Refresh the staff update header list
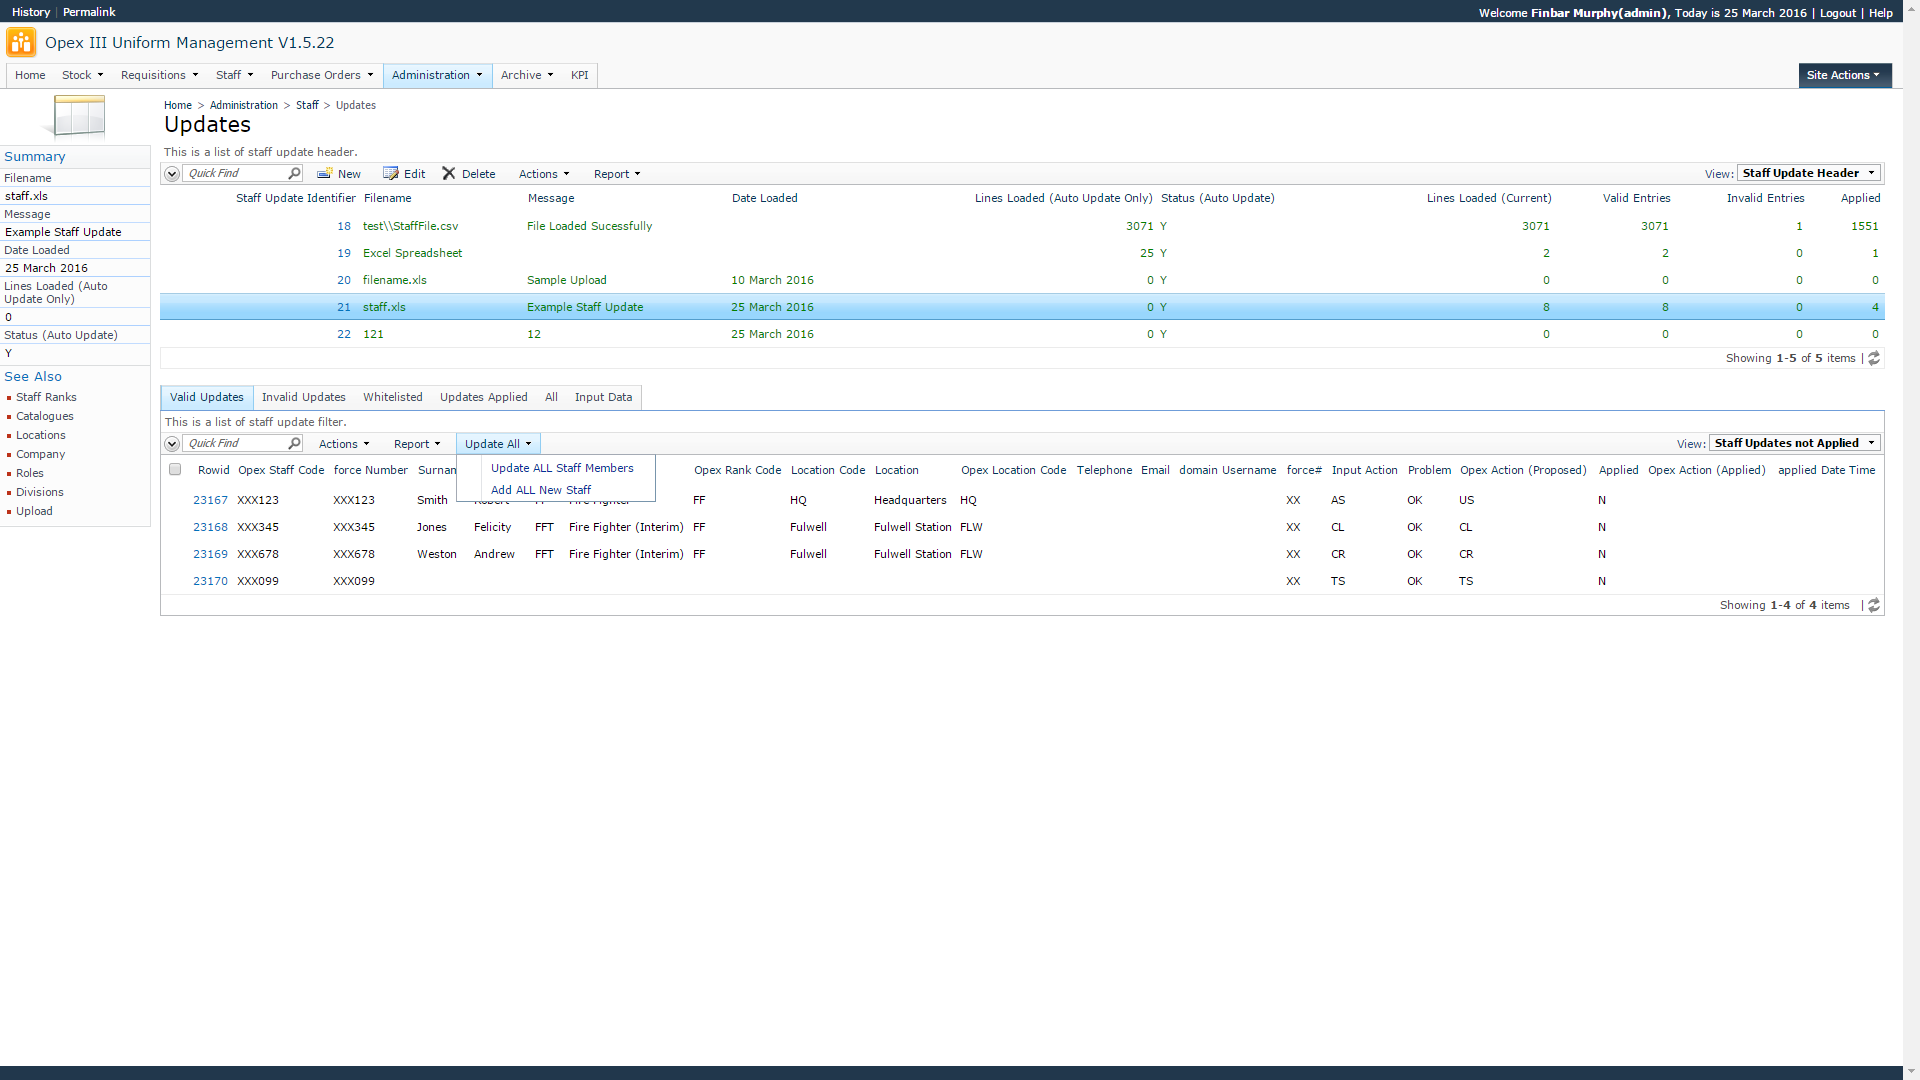The height and width of the screenshot is (1080, 1920). (1874, 358)
